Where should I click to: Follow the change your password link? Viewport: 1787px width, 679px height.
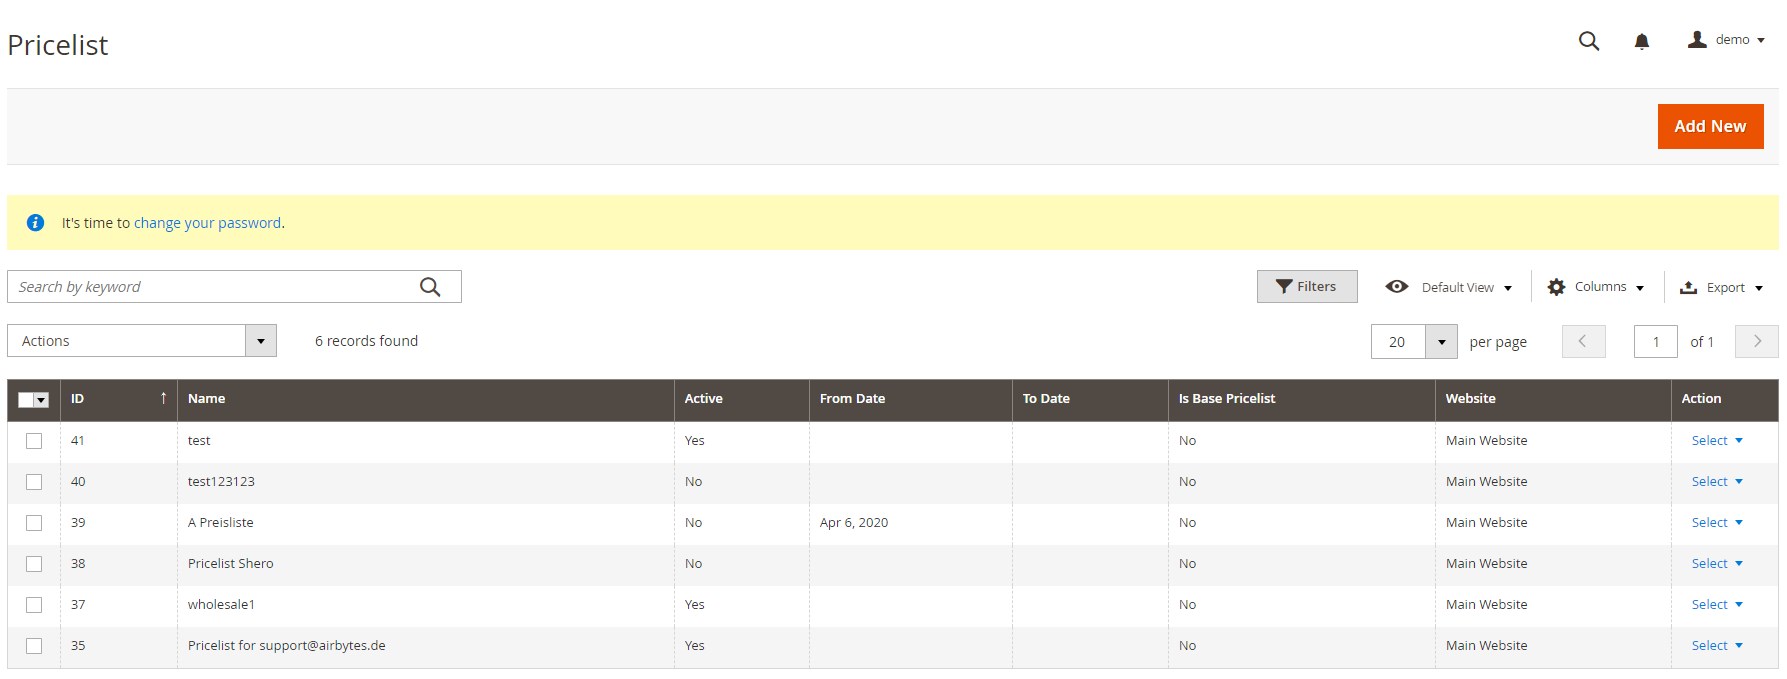tap(207, 223)
